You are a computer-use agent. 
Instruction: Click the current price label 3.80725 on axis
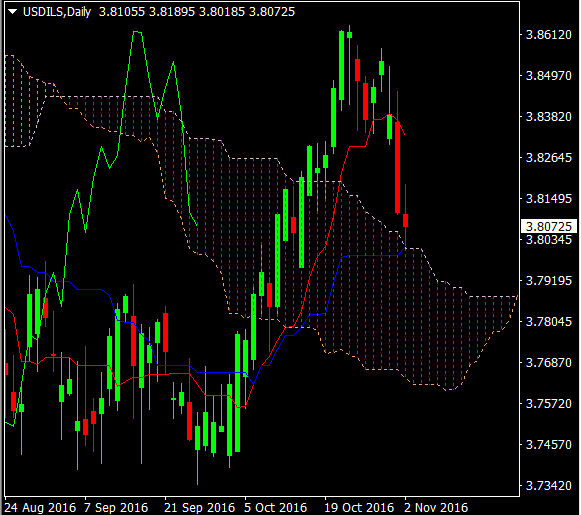[549, 226]
